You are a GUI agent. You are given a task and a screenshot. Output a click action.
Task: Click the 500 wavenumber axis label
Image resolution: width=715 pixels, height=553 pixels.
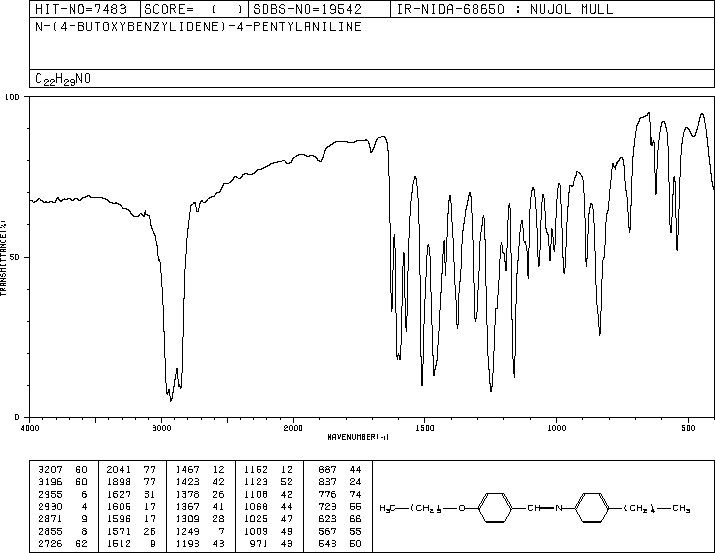pyautogui.click(x=688, y=428)
